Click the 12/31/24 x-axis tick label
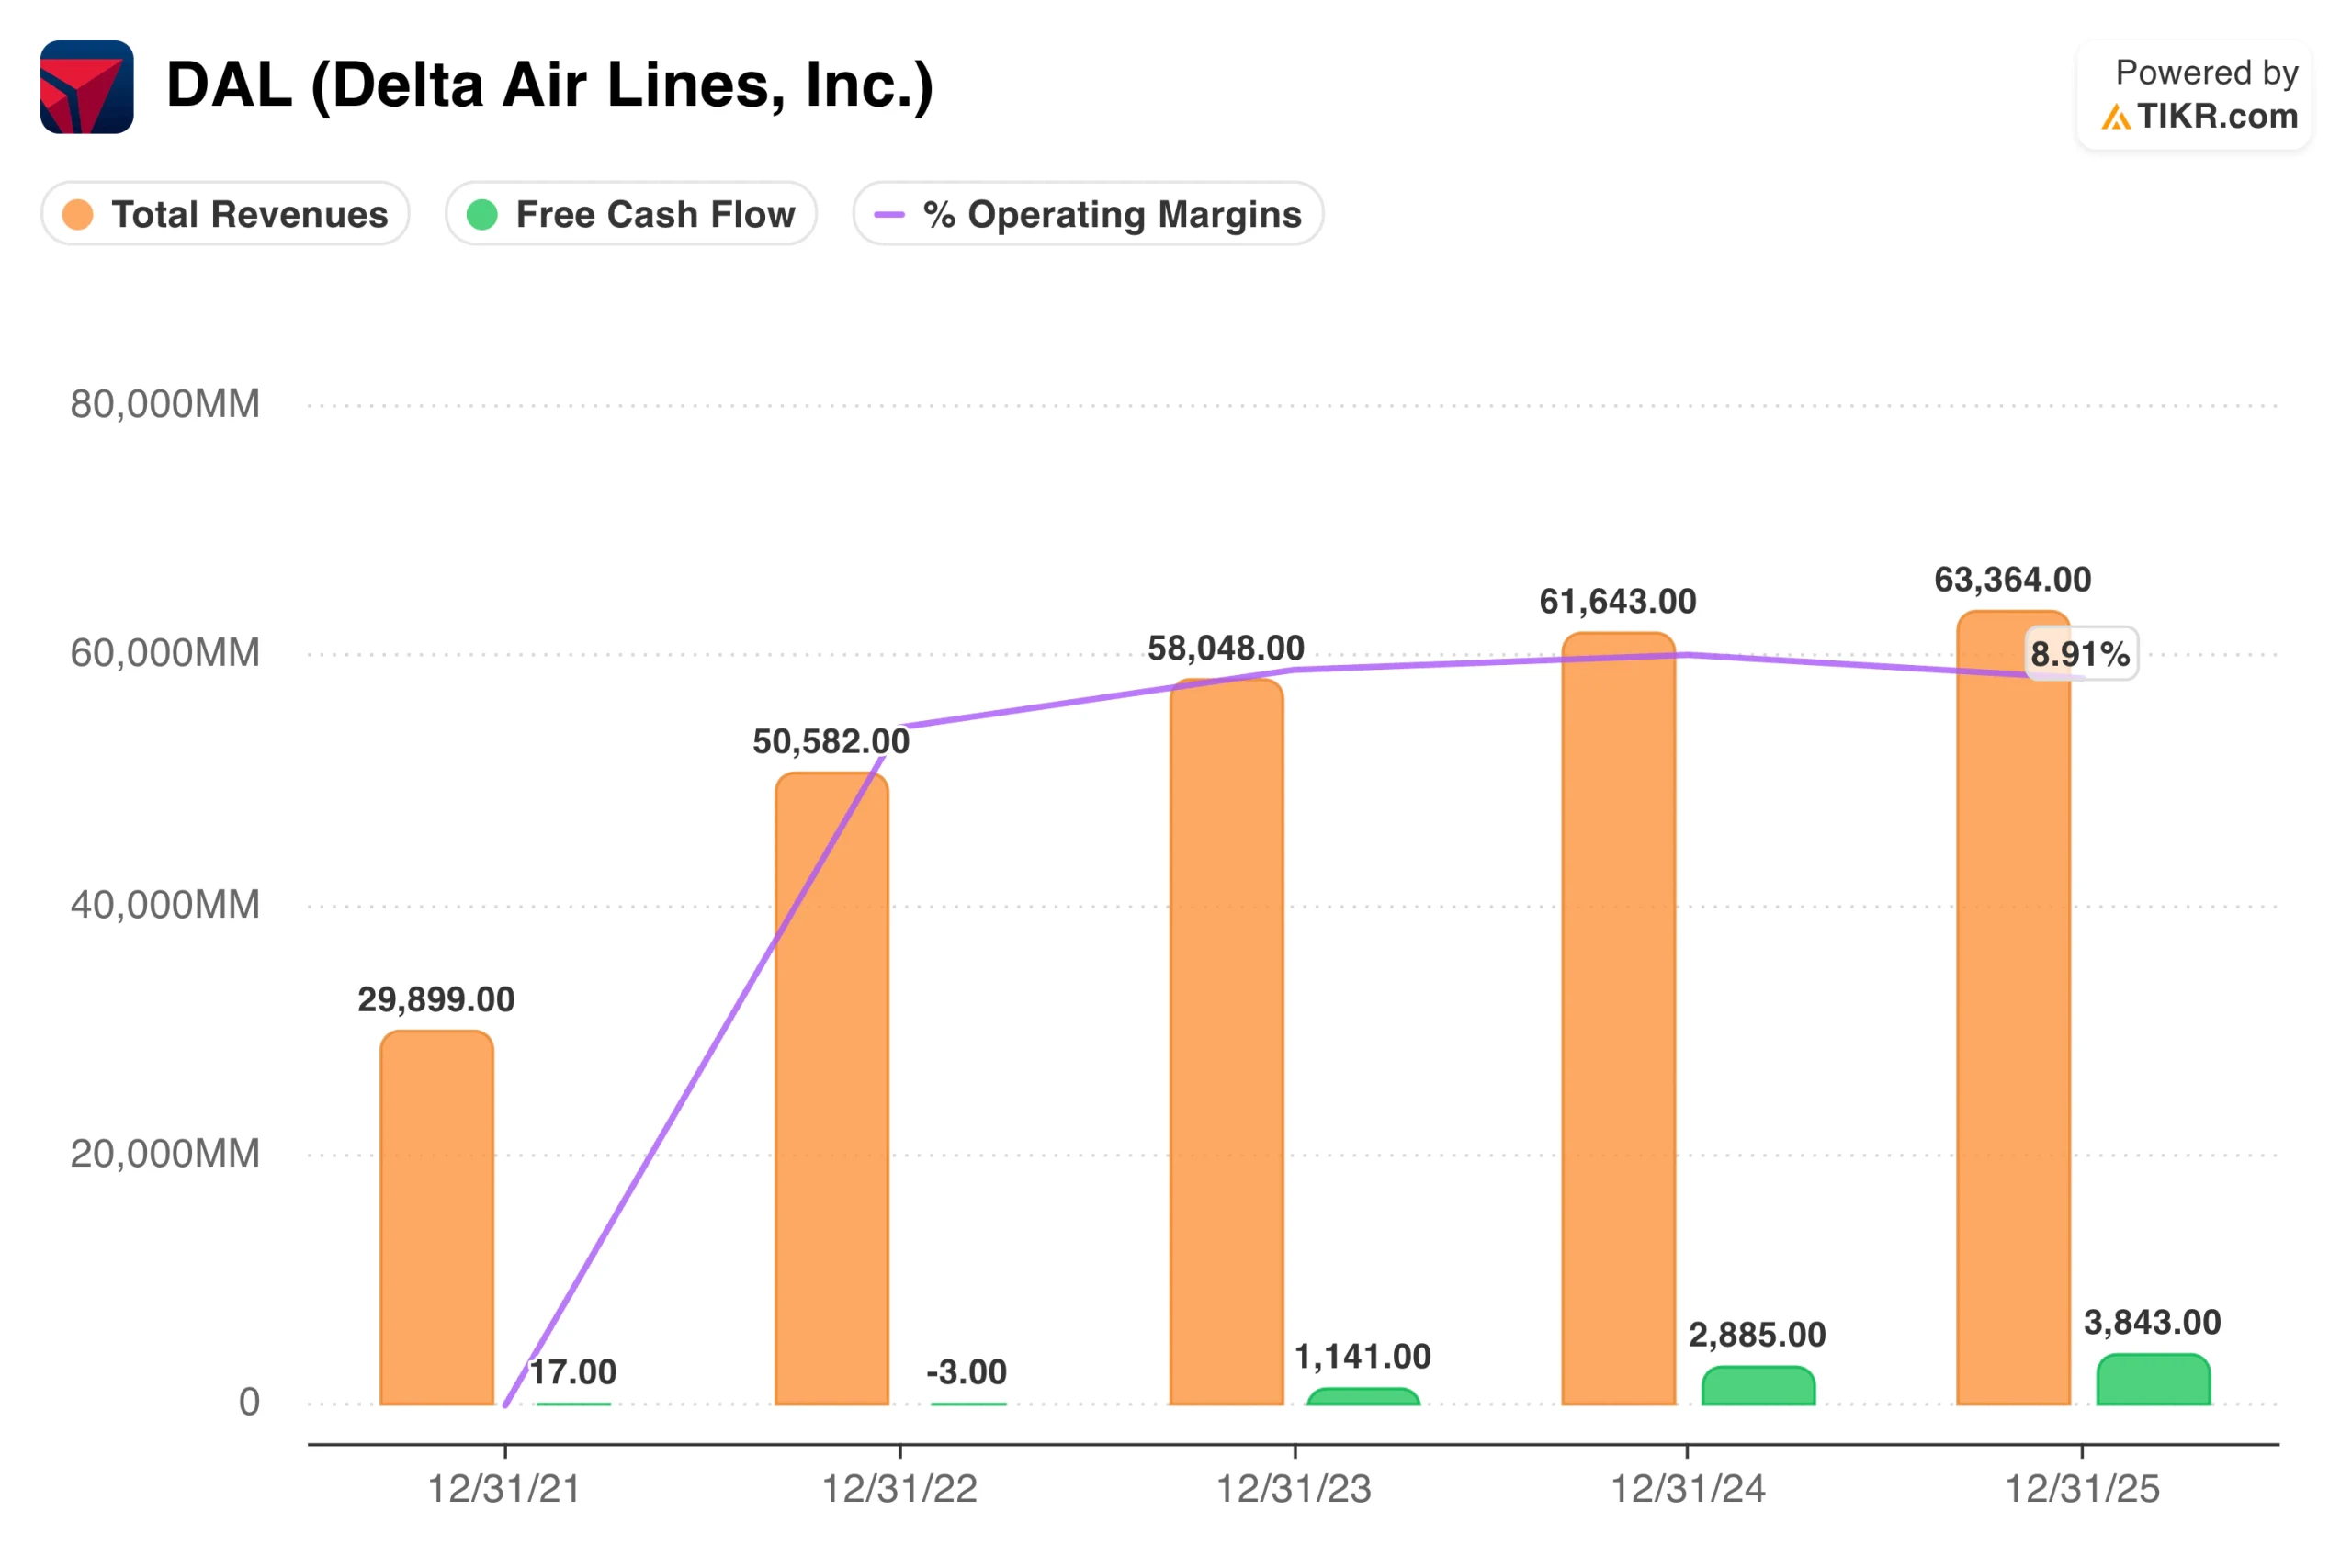Viewport: 2352px width, 1568px height. click(1688, 1489)
